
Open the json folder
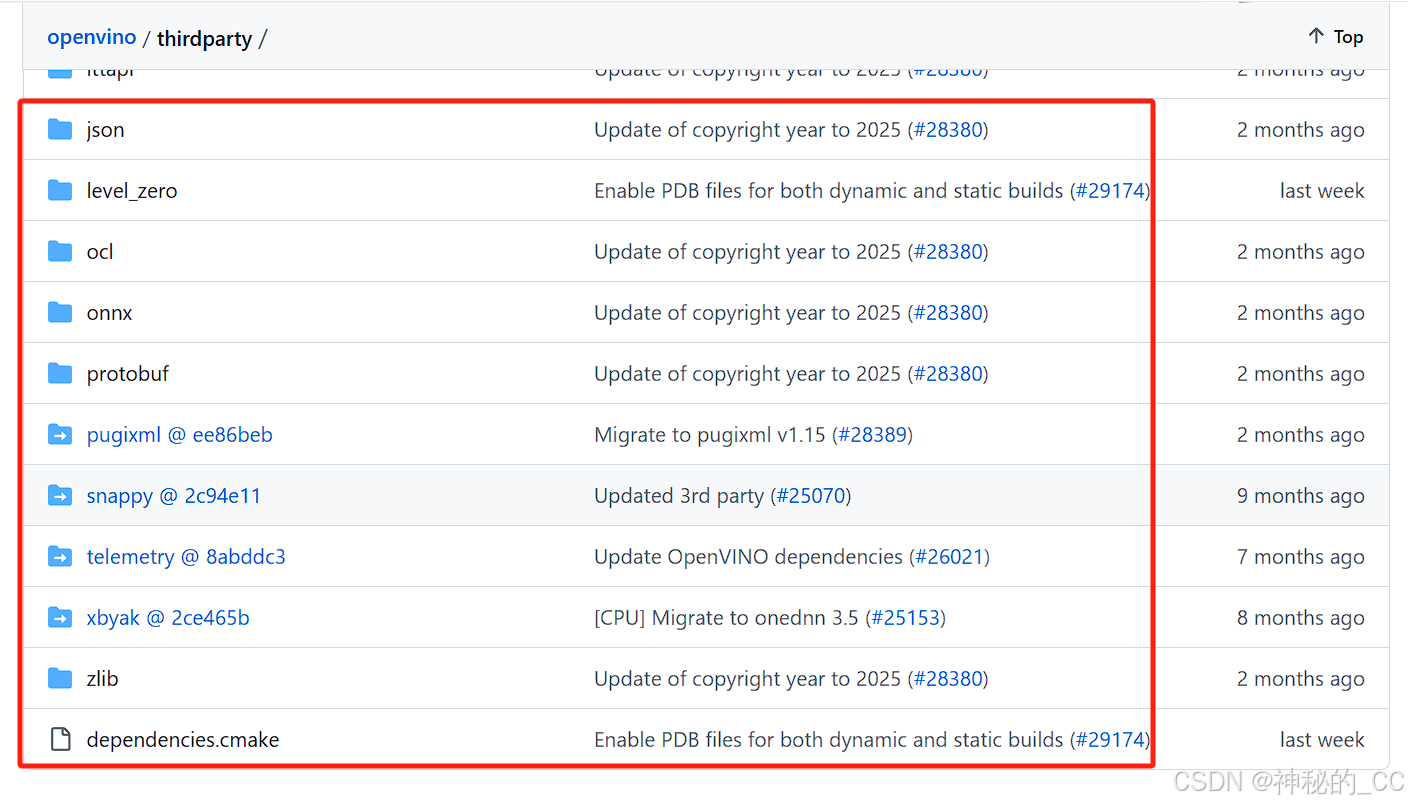point(105,130)
